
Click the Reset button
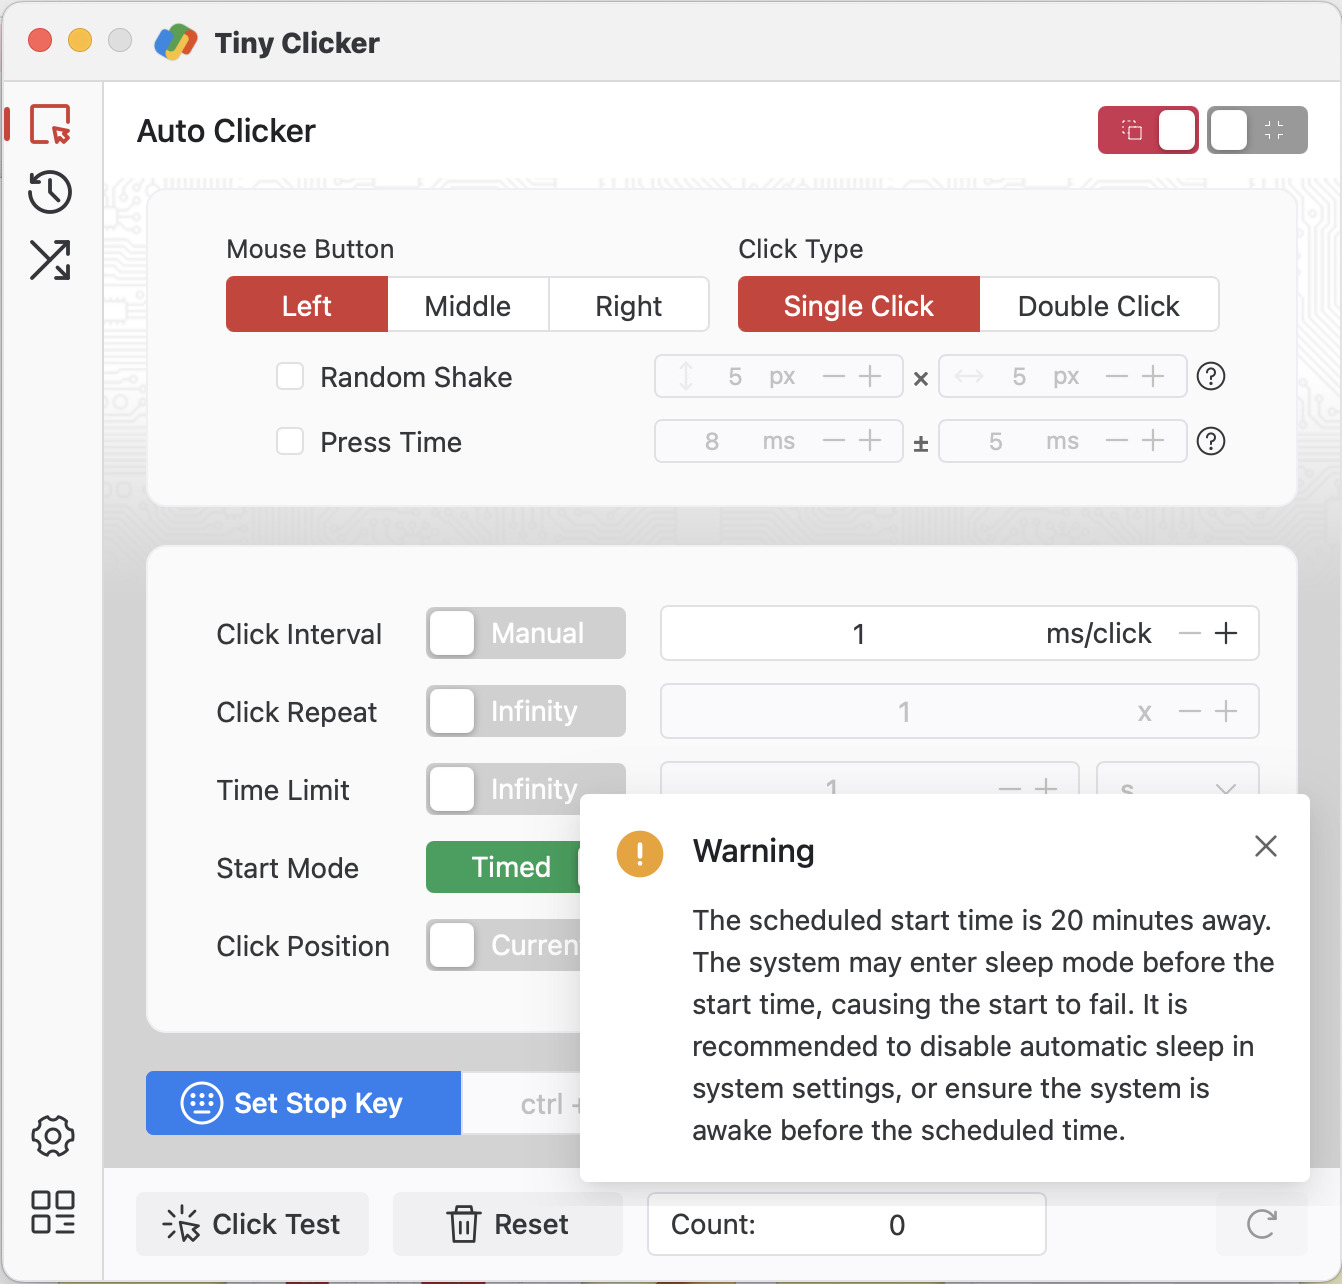508,1224
